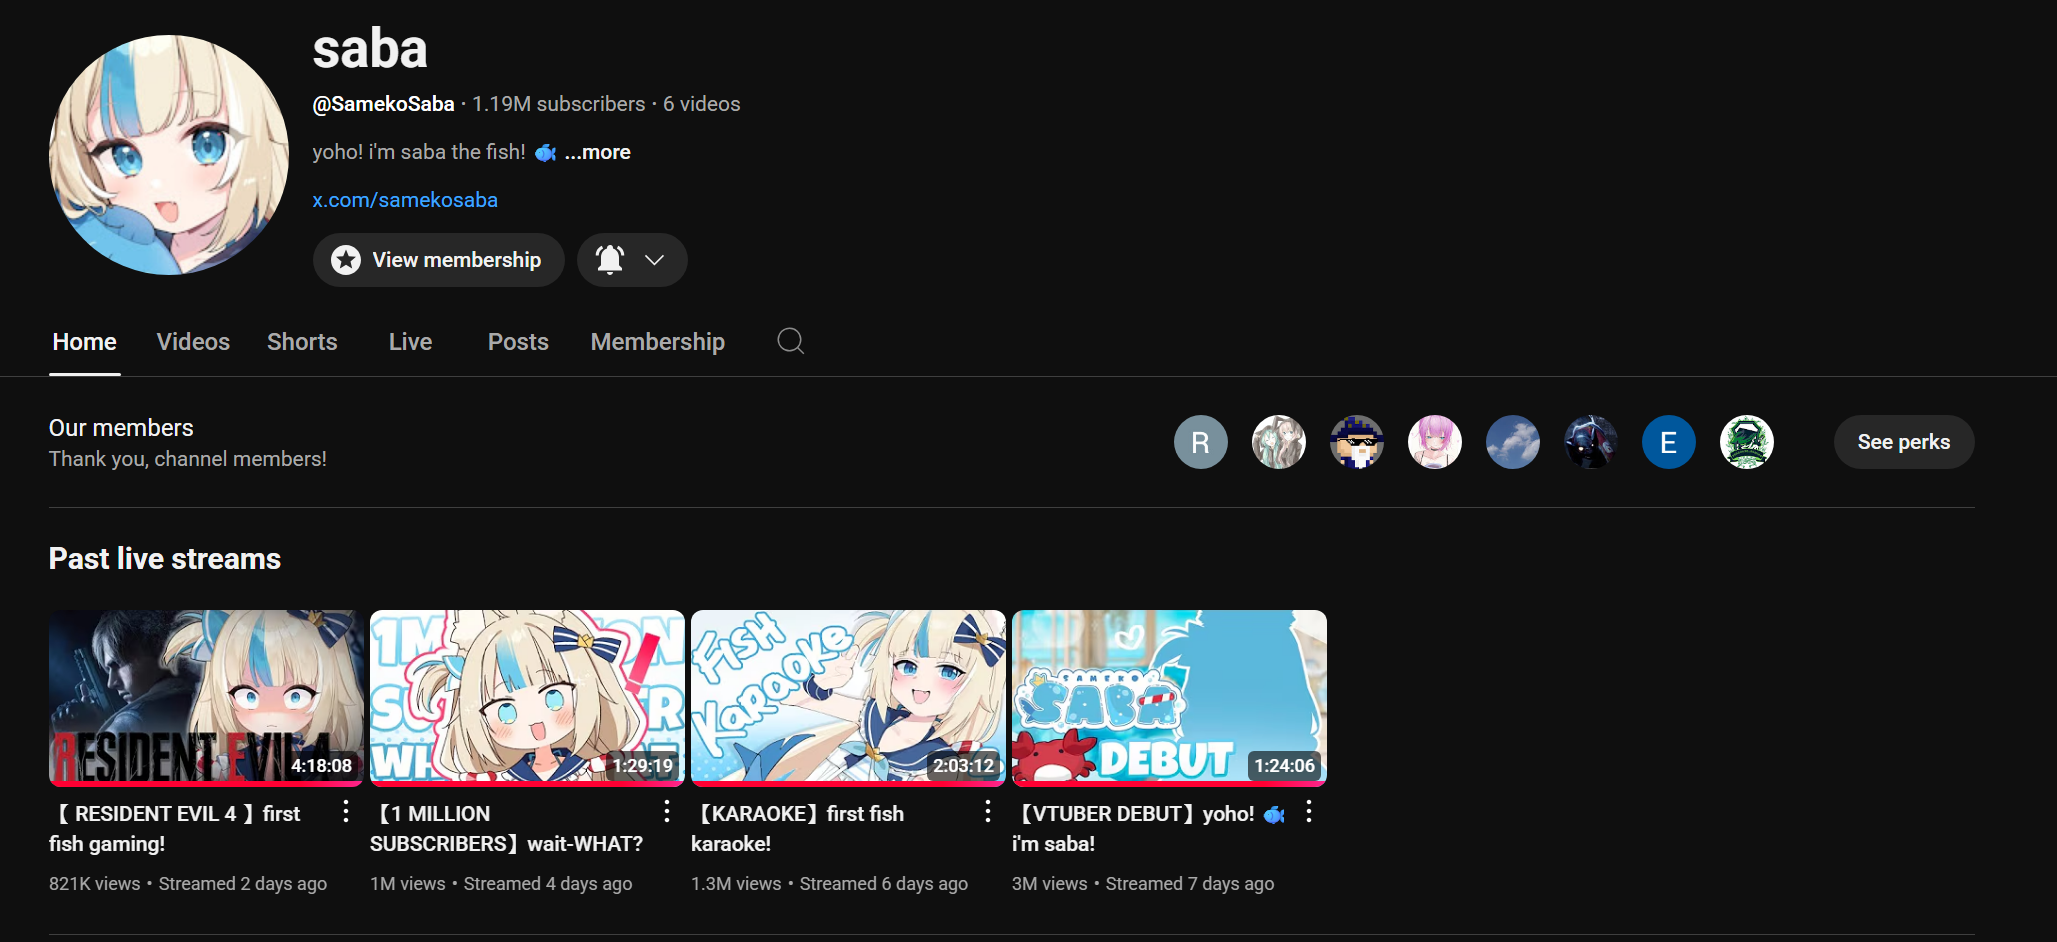This screenshot has height=942, width=2057.
Task: Open the Shorts tab
Action: coord(302,342)
